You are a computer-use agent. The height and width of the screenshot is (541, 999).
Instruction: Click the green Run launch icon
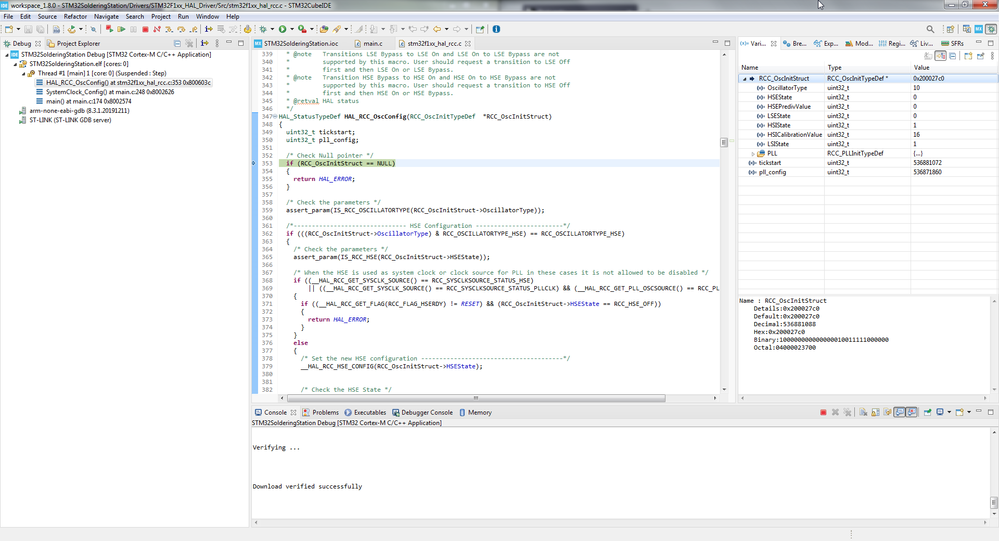(282, 29)
